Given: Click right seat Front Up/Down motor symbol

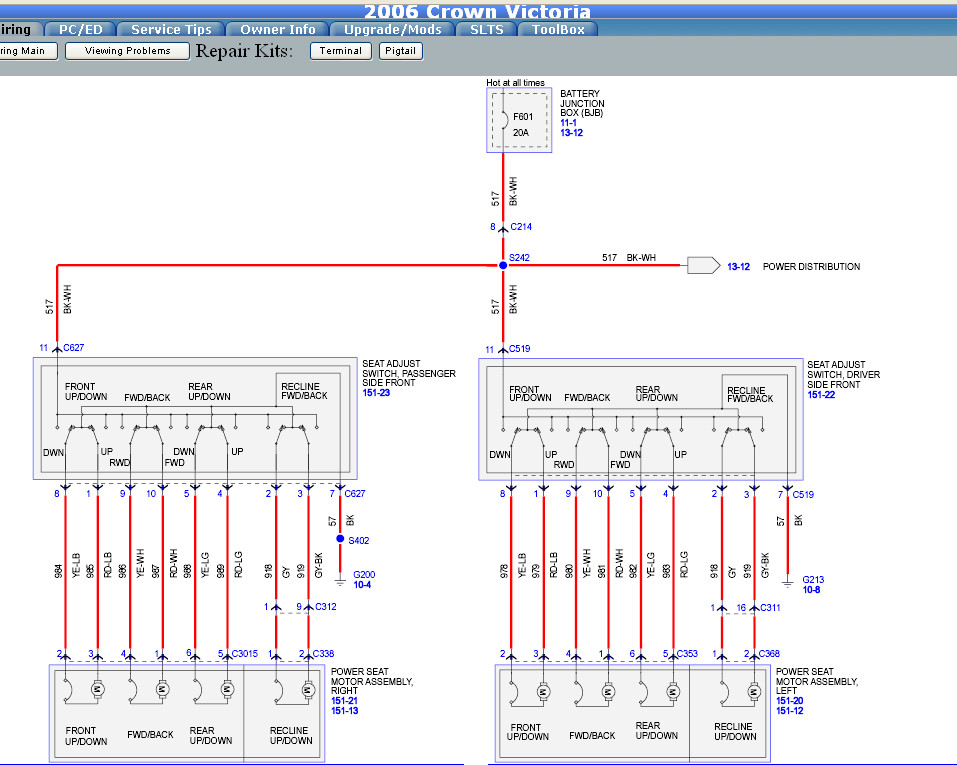Looking at the screenshot, I should click(x=98, y=689).
